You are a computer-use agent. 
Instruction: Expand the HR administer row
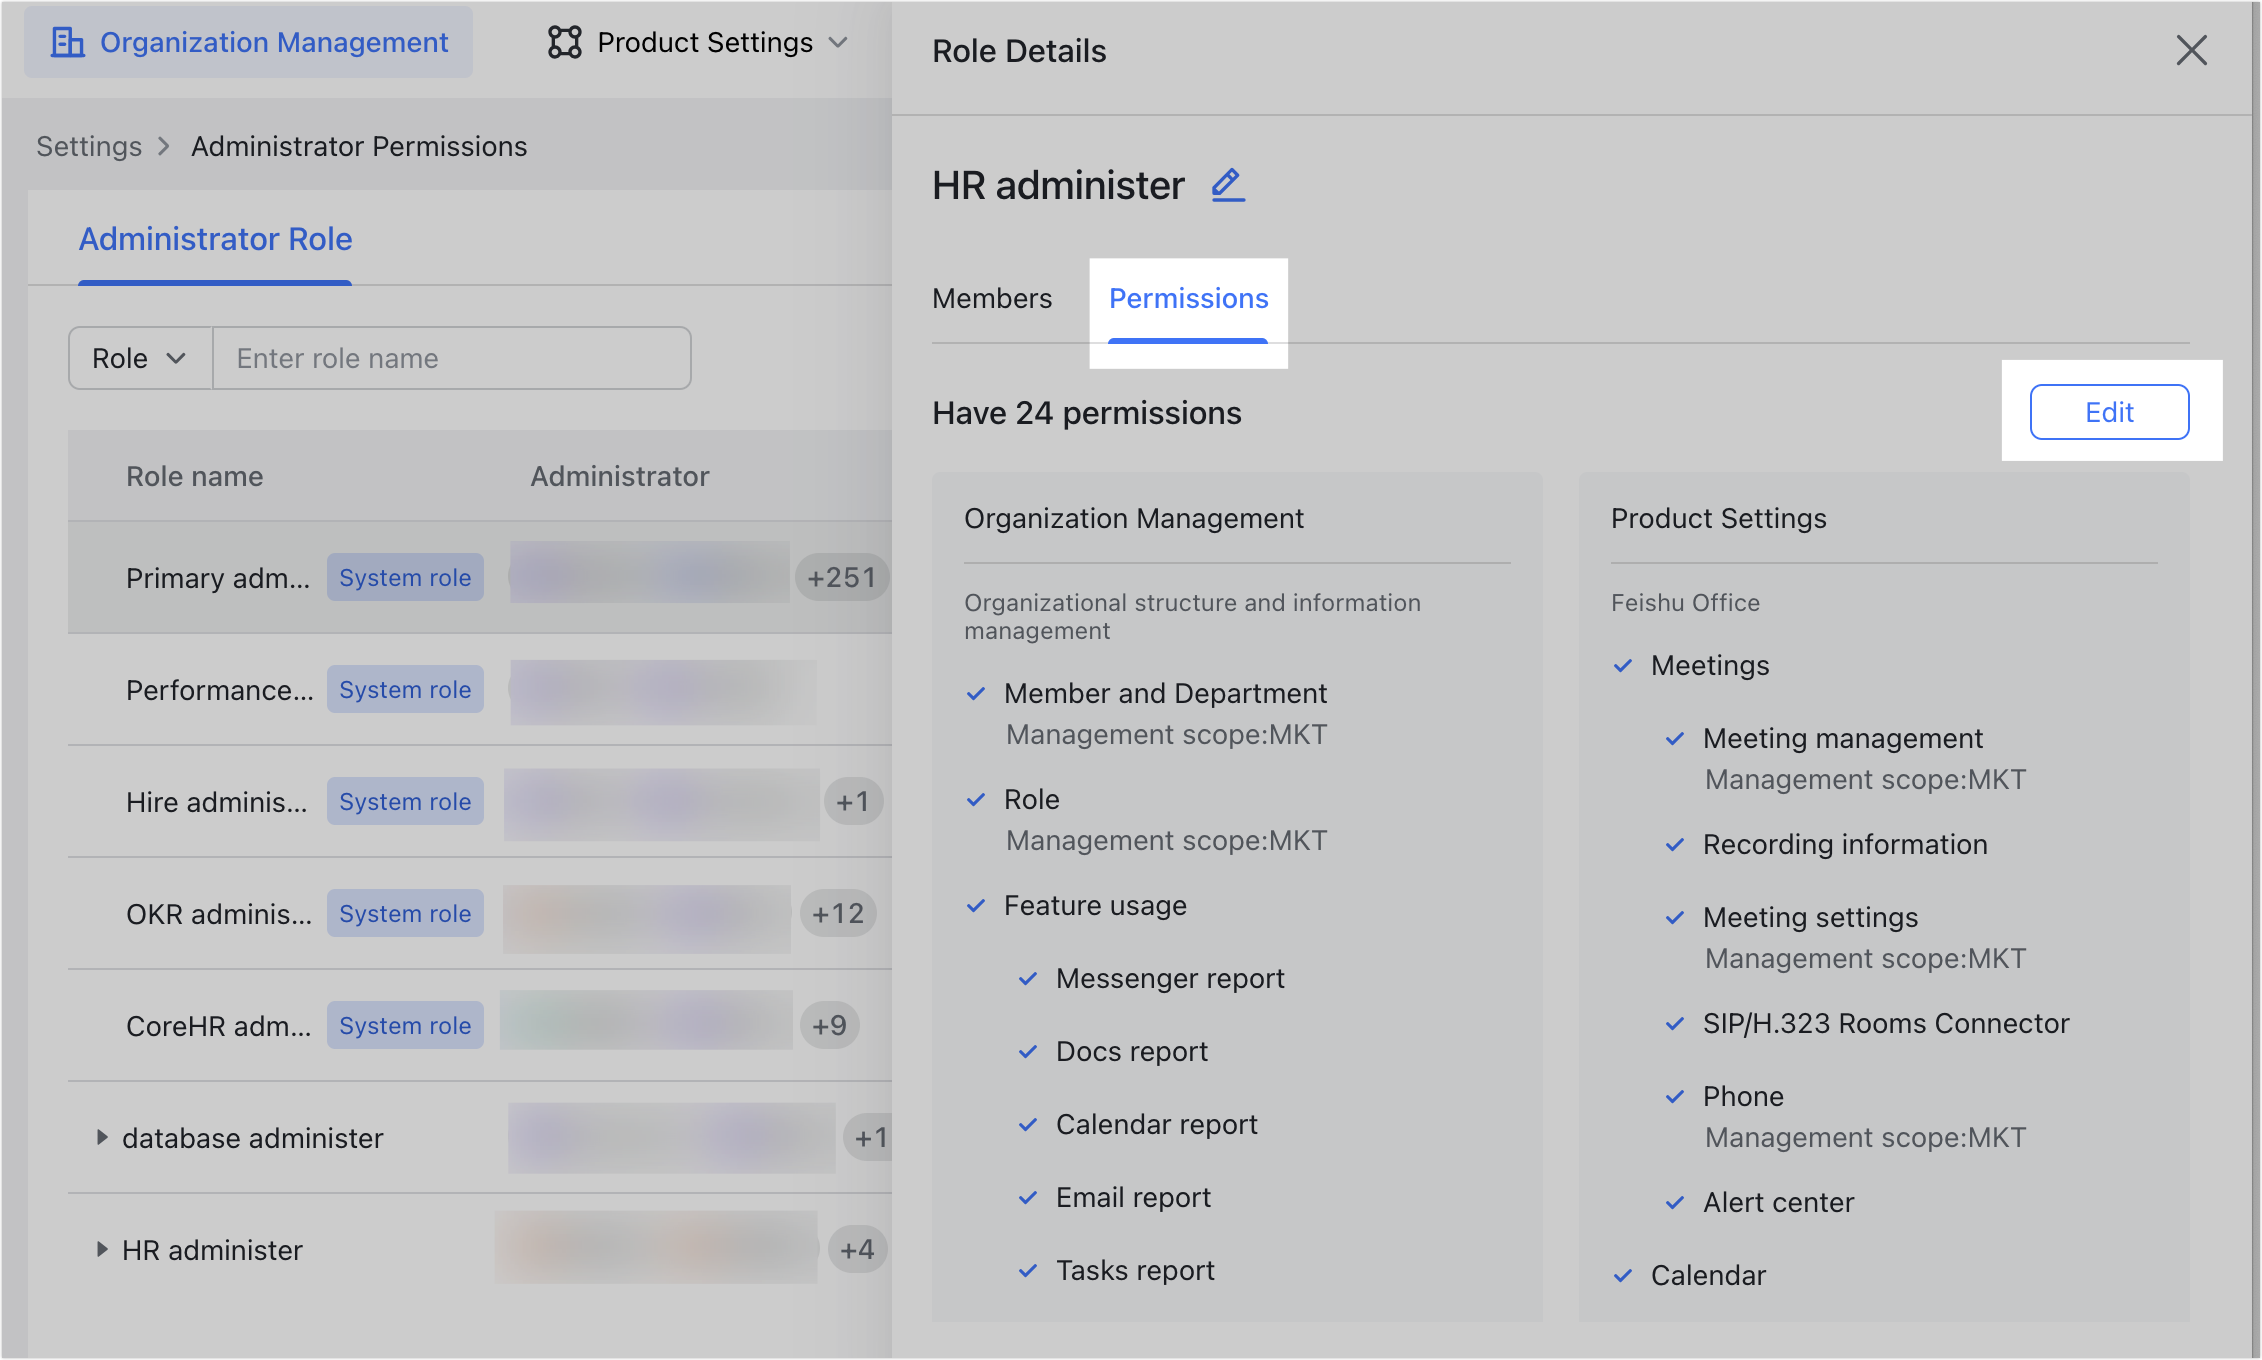tap(103, 1249)
